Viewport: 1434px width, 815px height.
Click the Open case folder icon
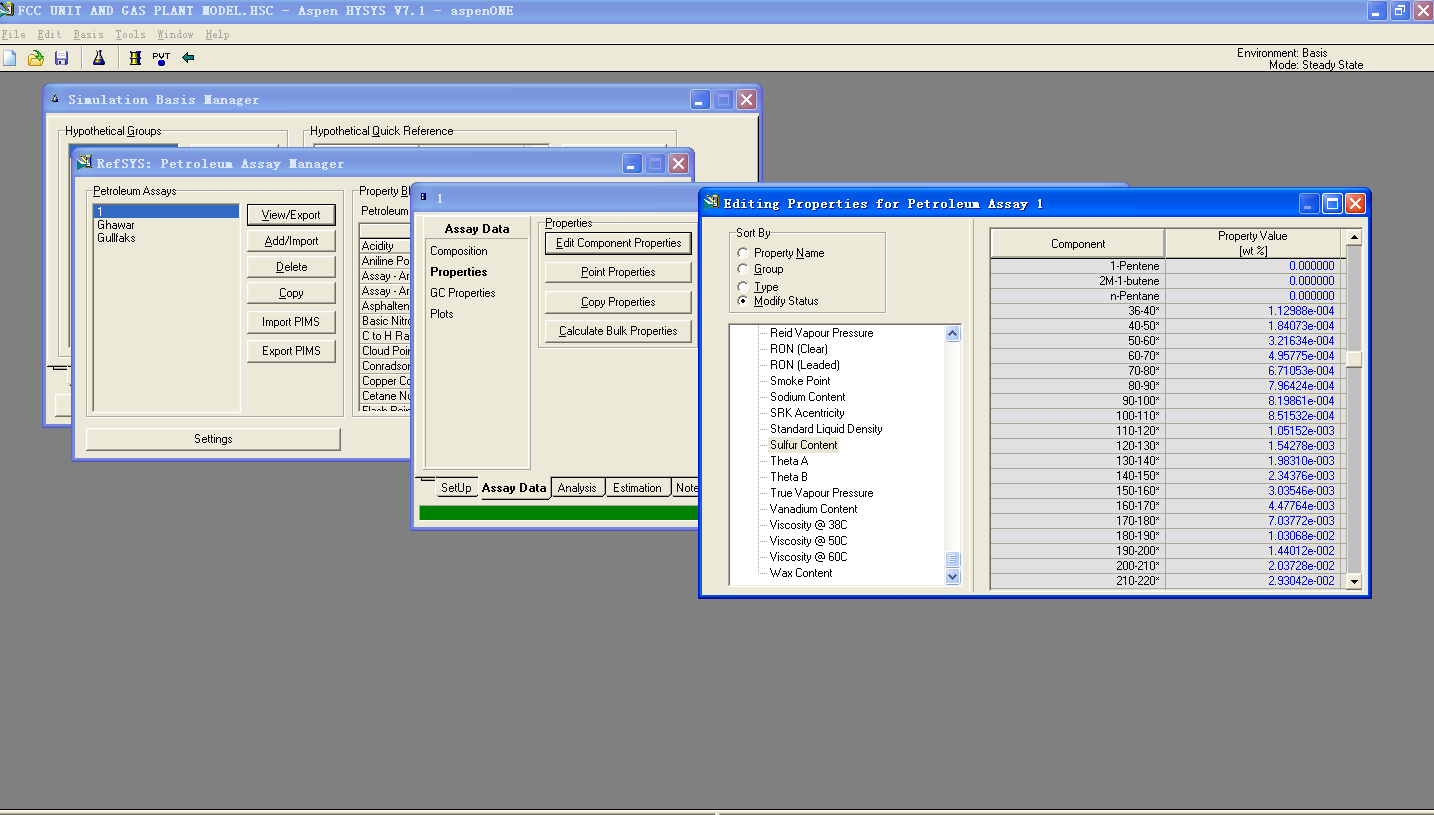tap(36, 58)
